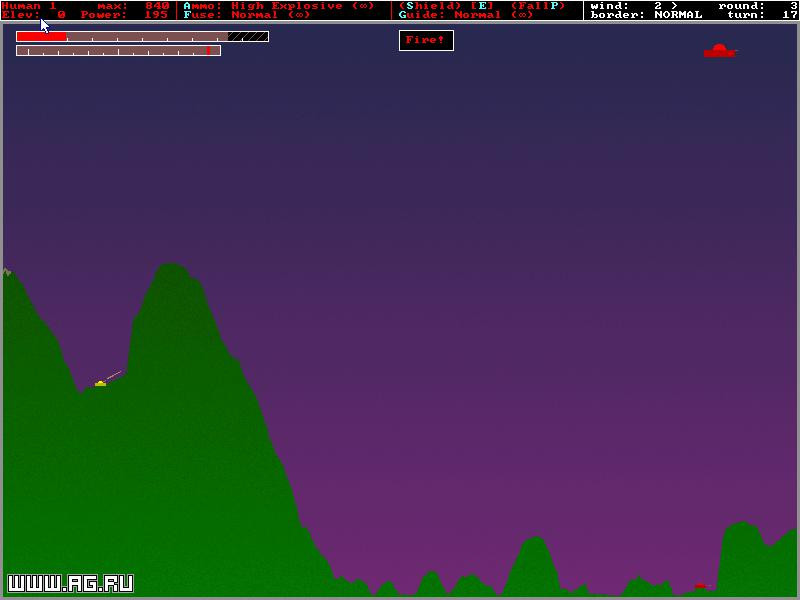Click the [E] indicator
Viewport: 800px width, 600px height.
[482, 6]
